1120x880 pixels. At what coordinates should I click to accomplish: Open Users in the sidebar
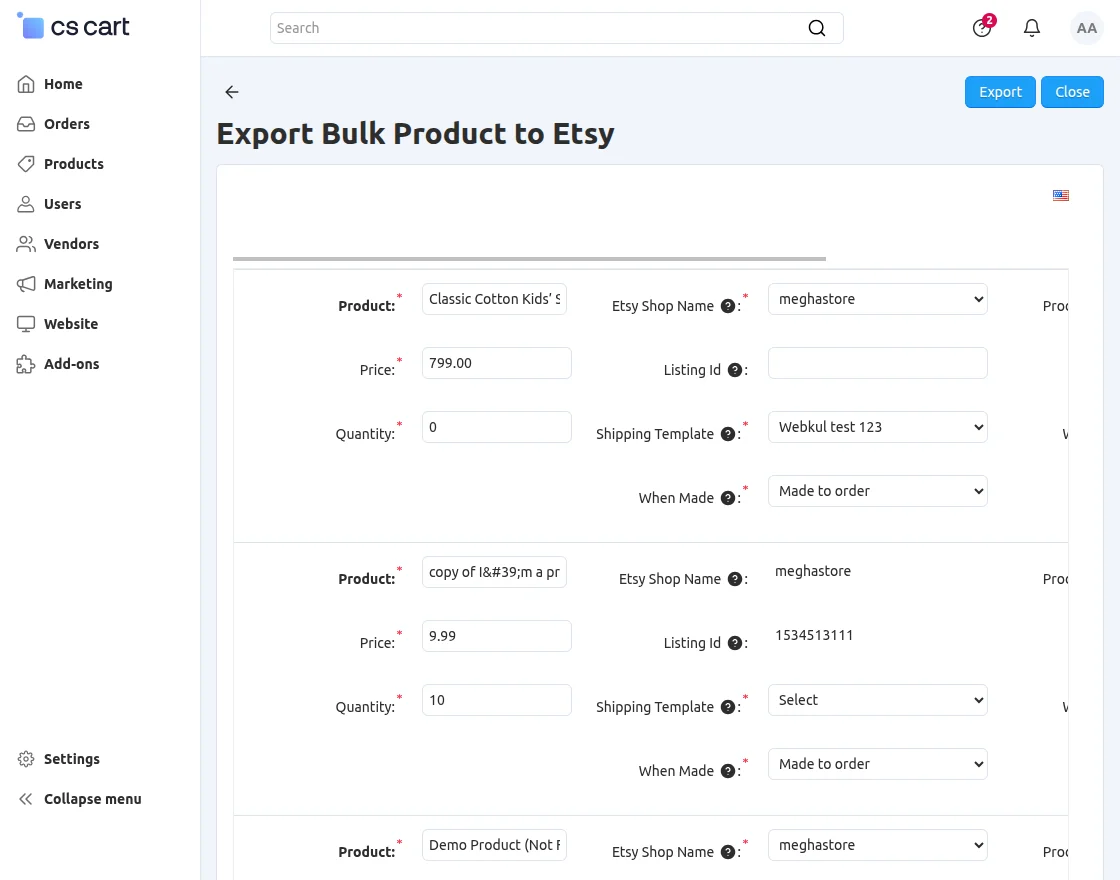62,204
